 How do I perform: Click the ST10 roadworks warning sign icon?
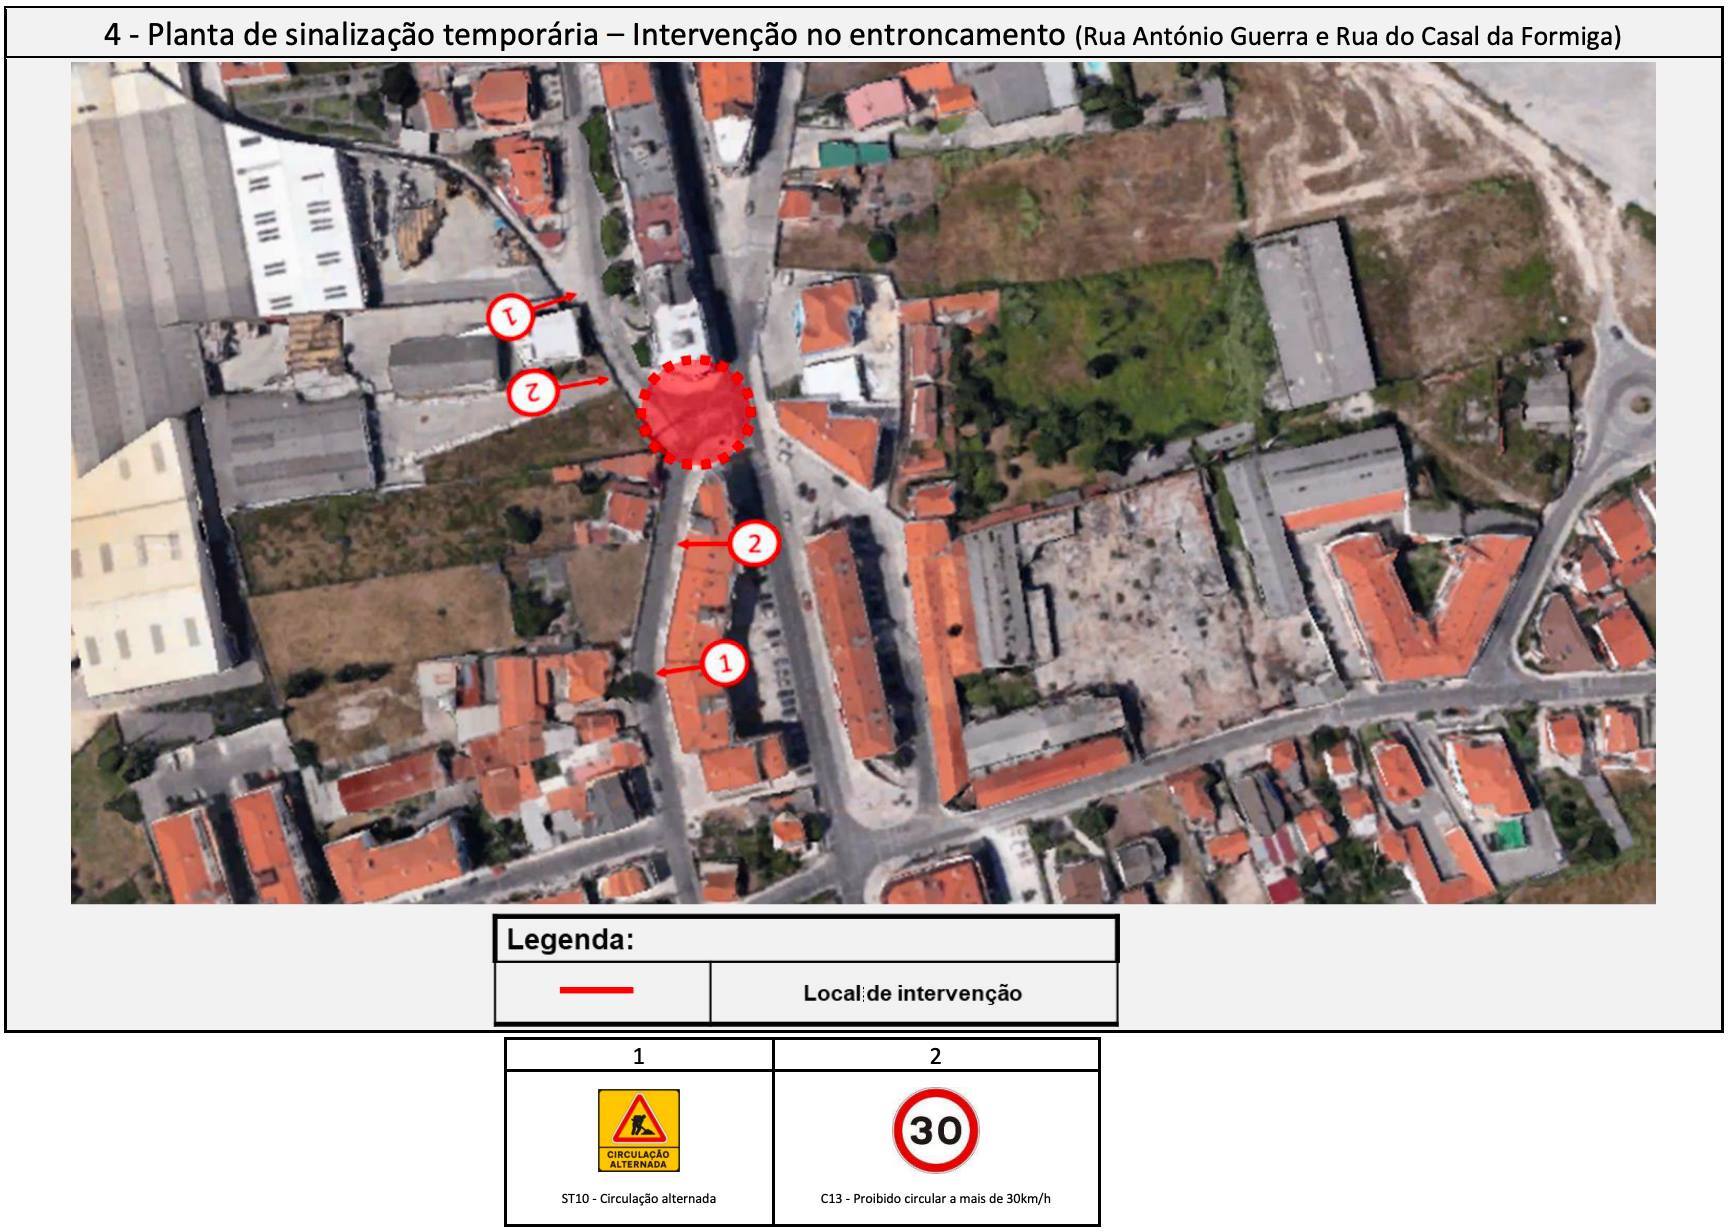point(638,1130)
